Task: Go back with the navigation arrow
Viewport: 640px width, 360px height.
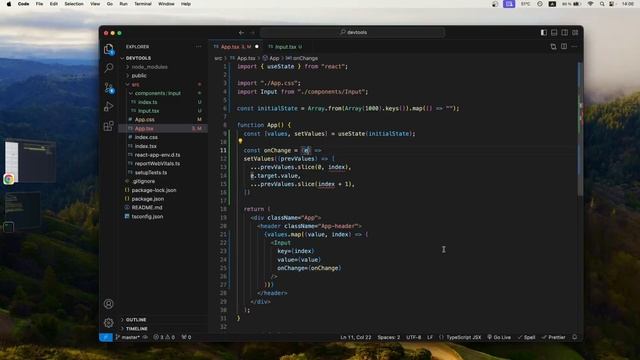Action: [x=242, y=33]
